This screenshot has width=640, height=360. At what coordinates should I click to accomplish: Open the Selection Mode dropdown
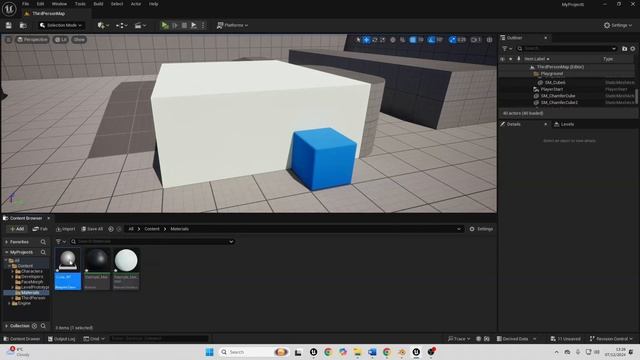click(x=61, y=25)
